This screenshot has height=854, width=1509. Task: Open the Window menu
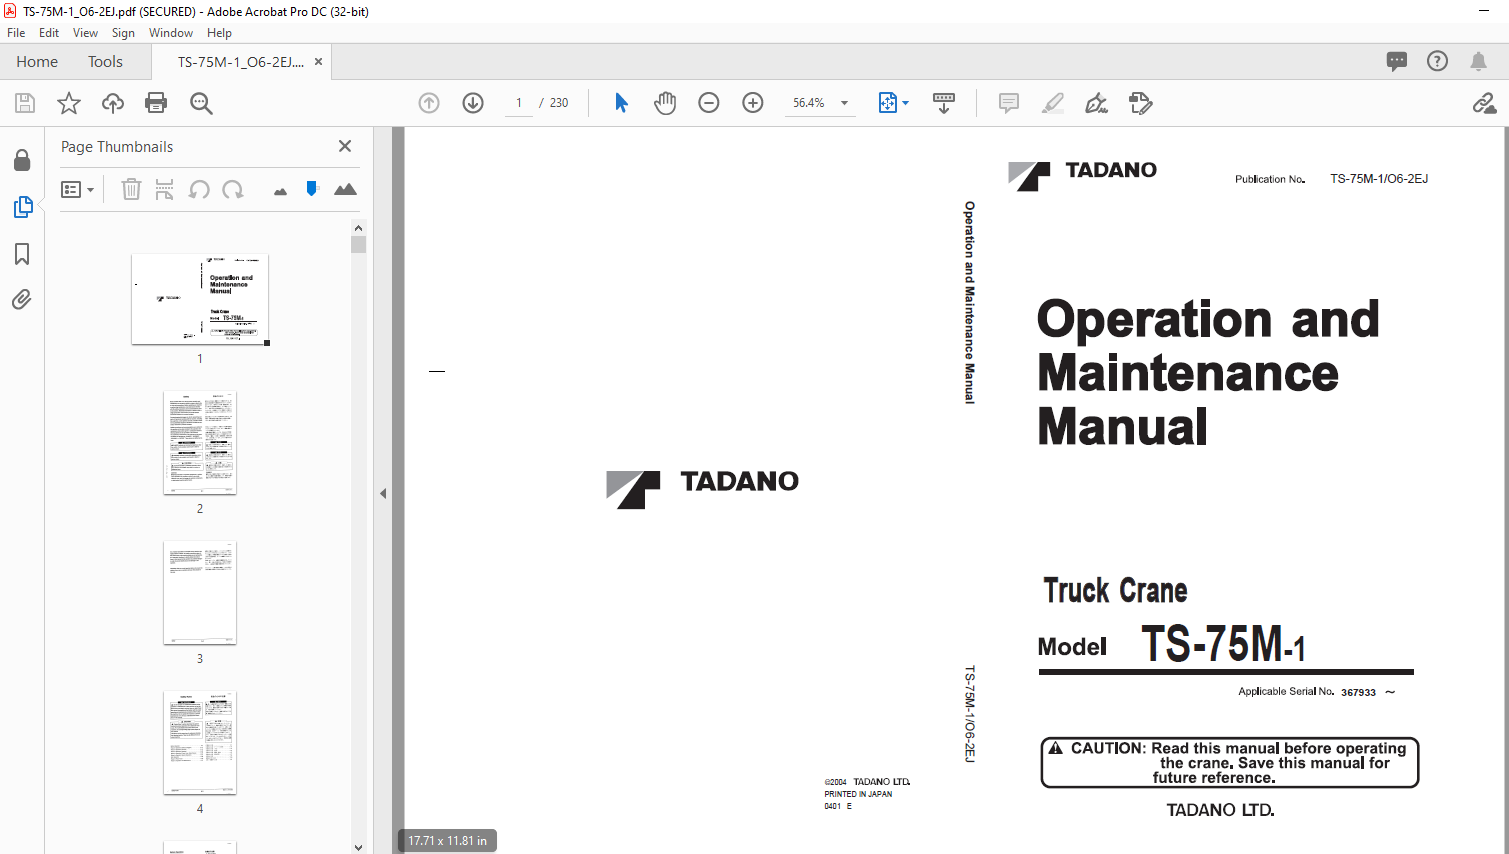click(171, 33)
